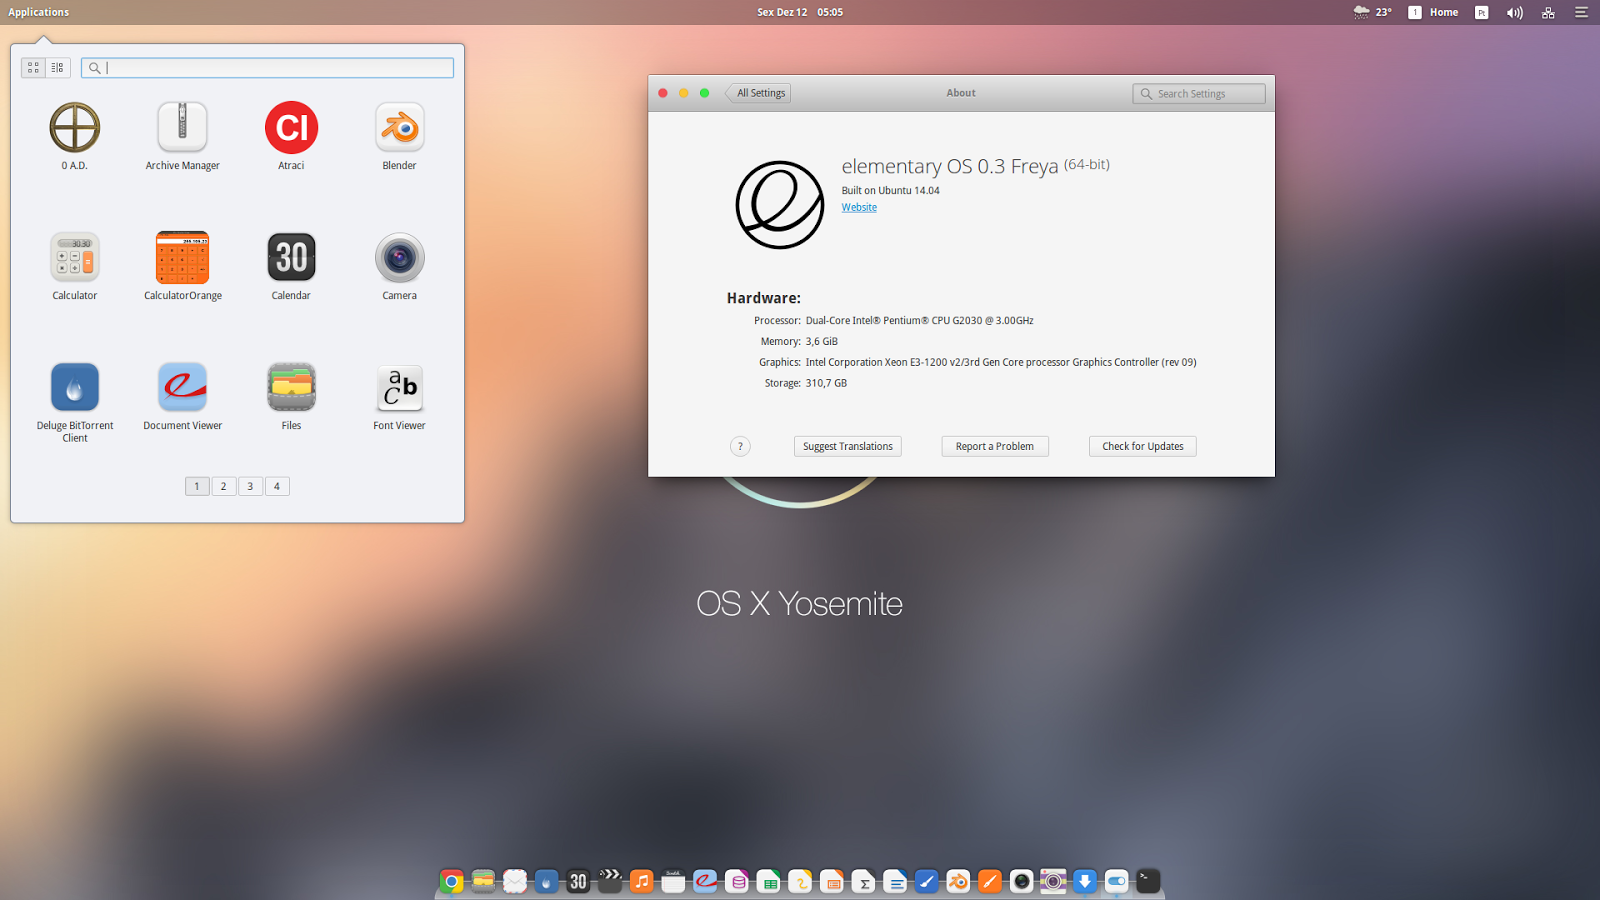The image size is (1600, 900).
Task: Open the Website link in About
Action: 859,207
